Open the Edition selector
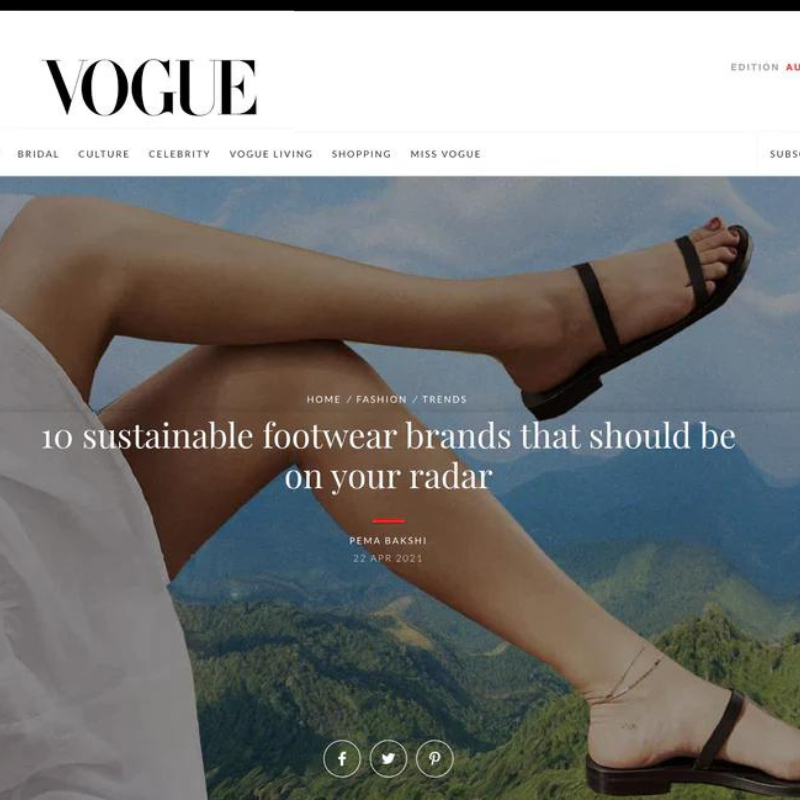 coord(755,67)
